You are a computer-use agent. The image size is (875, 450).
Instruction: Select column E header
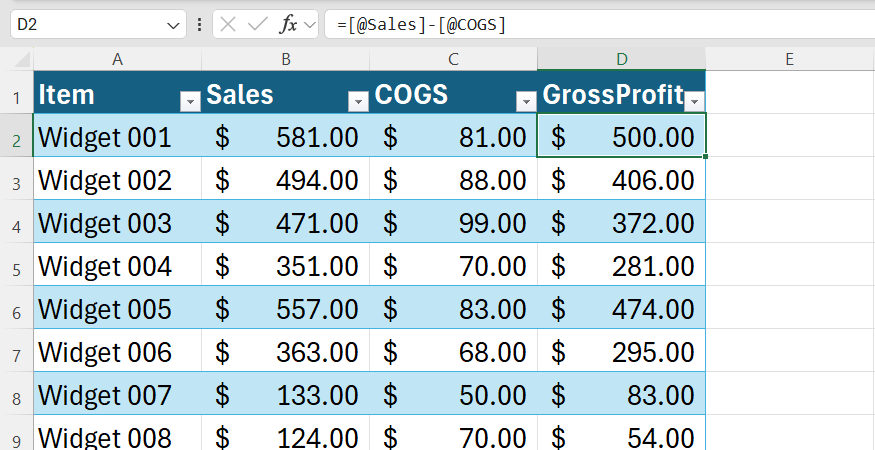790,59
